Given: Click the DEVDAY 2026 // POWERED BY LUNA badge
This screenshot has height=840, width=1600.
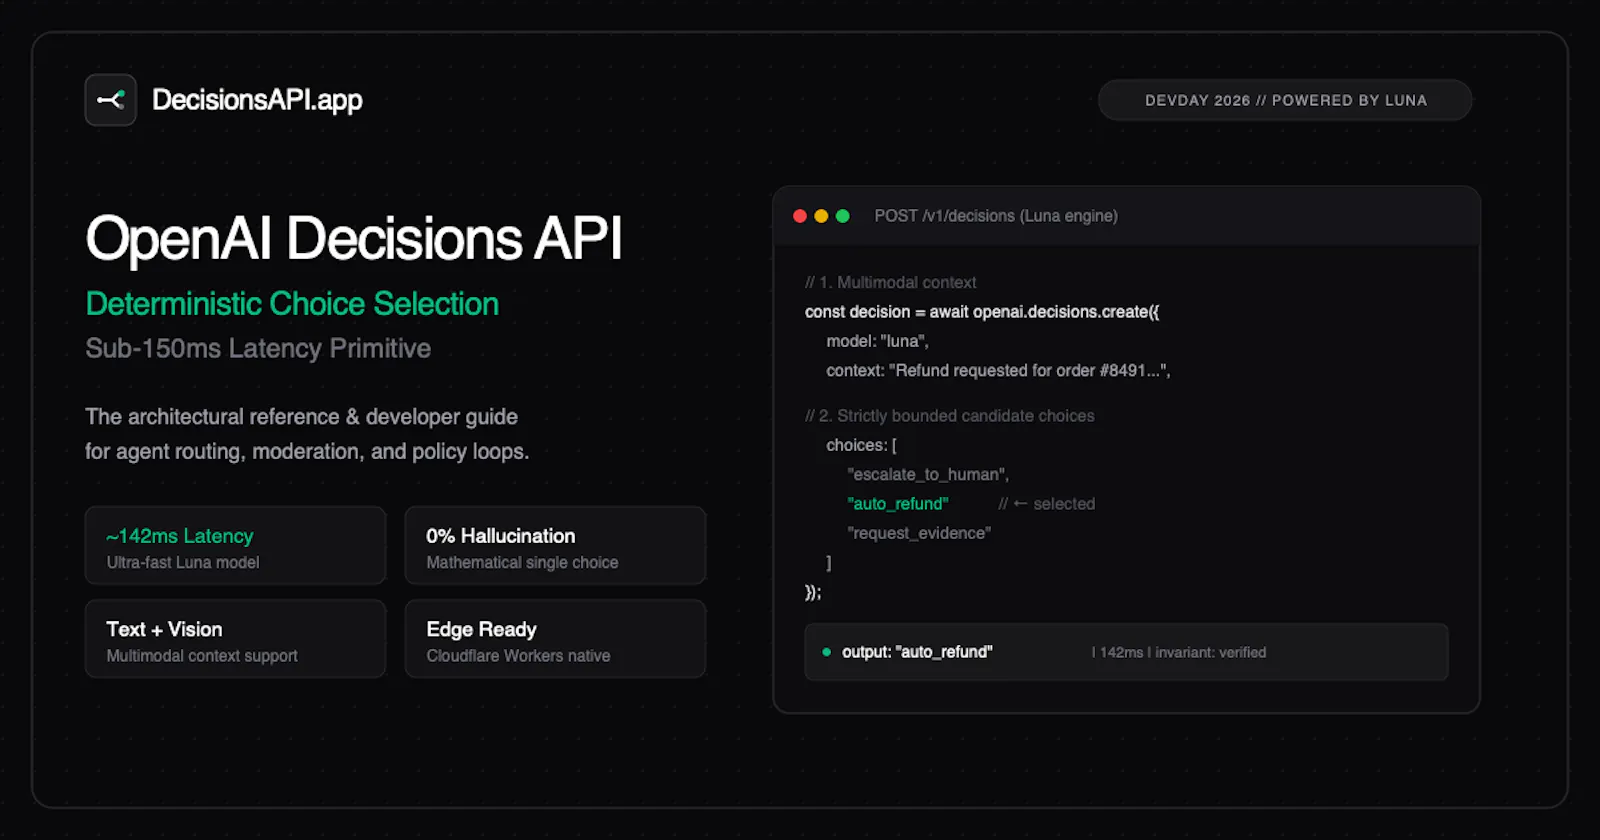Looking at the screenshot, I should tap(1285, 100).
